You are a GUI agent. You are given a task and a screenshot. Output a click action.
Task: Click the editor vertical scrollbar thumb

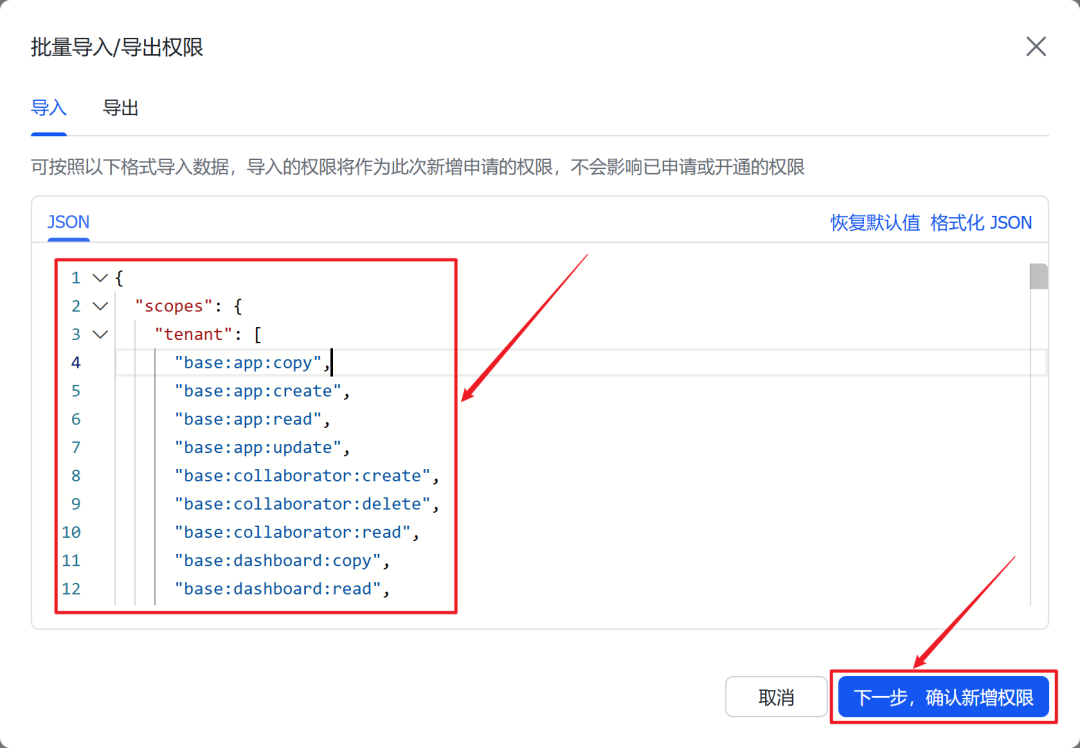[1039, 276]
